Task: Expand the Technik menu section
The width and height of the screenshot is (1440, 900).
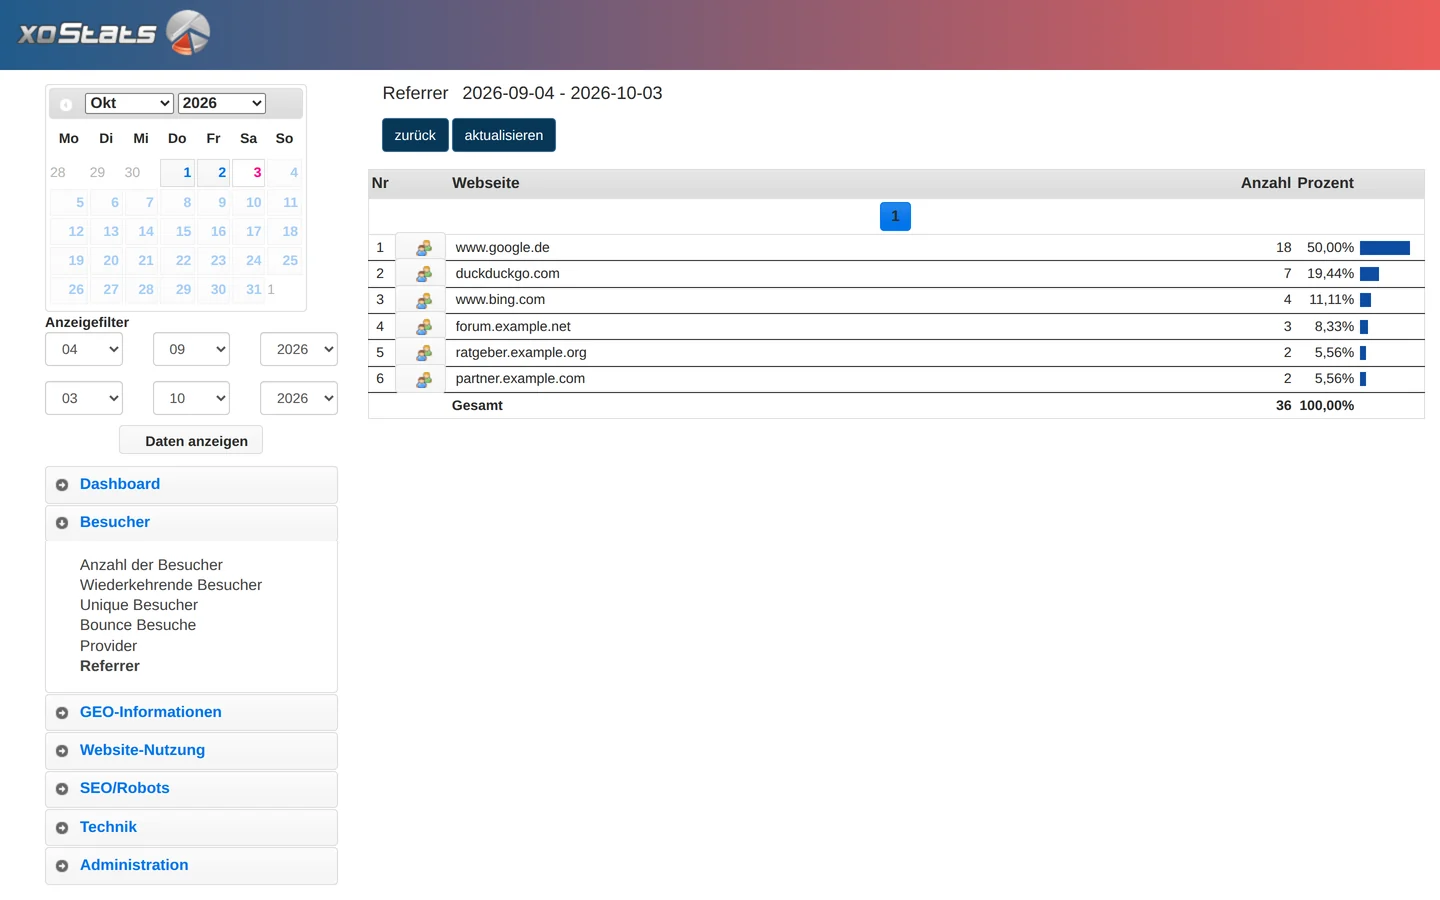Action: pyautogui.click(x=191, y=828)
